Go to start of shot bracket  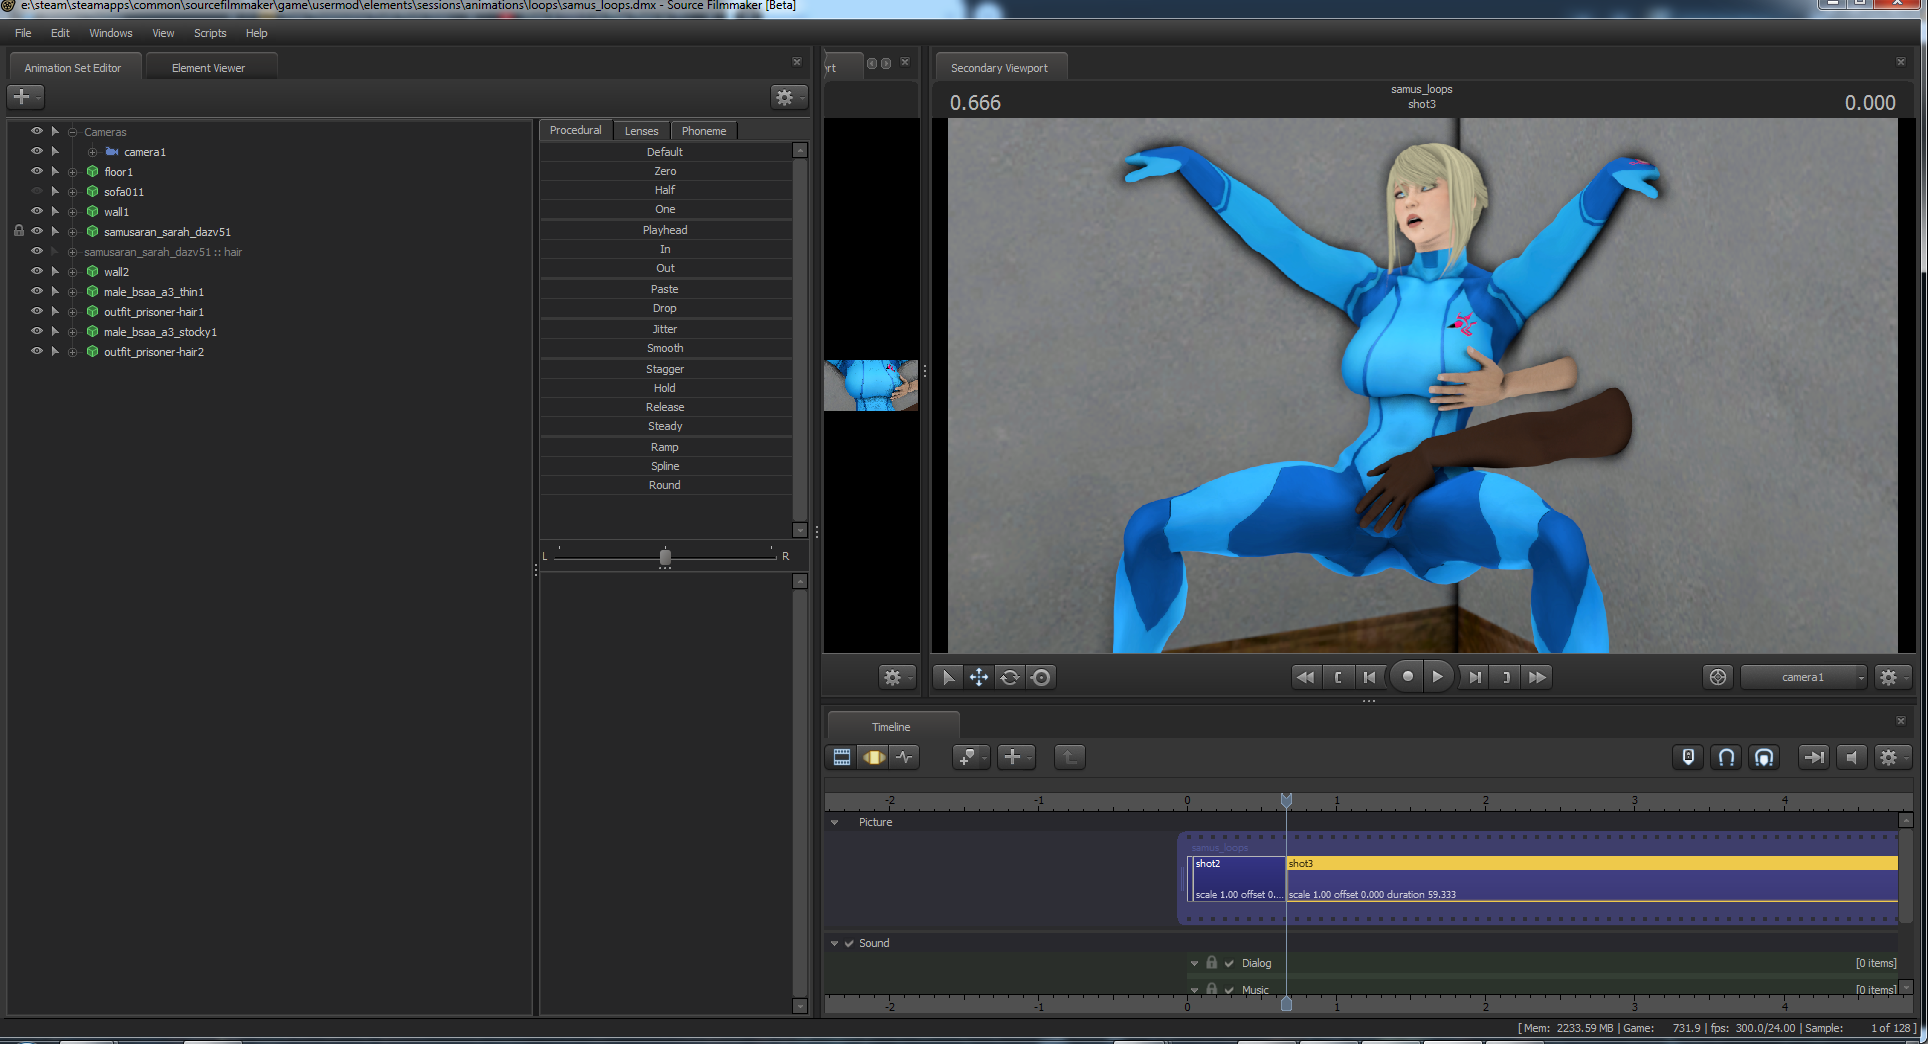(x=1338, y=677)
